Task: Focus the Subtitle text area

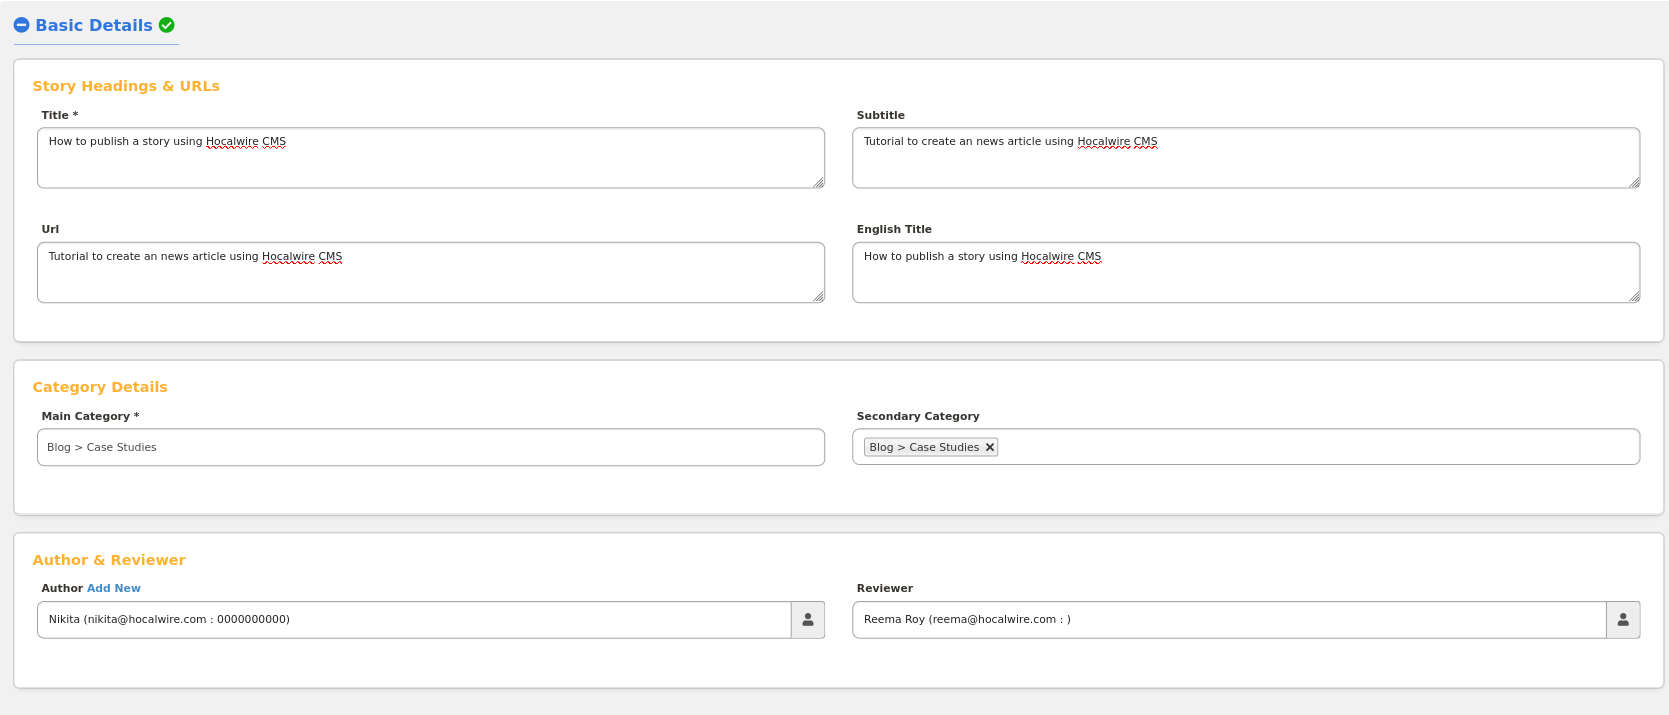Action: click(1245, 158)
